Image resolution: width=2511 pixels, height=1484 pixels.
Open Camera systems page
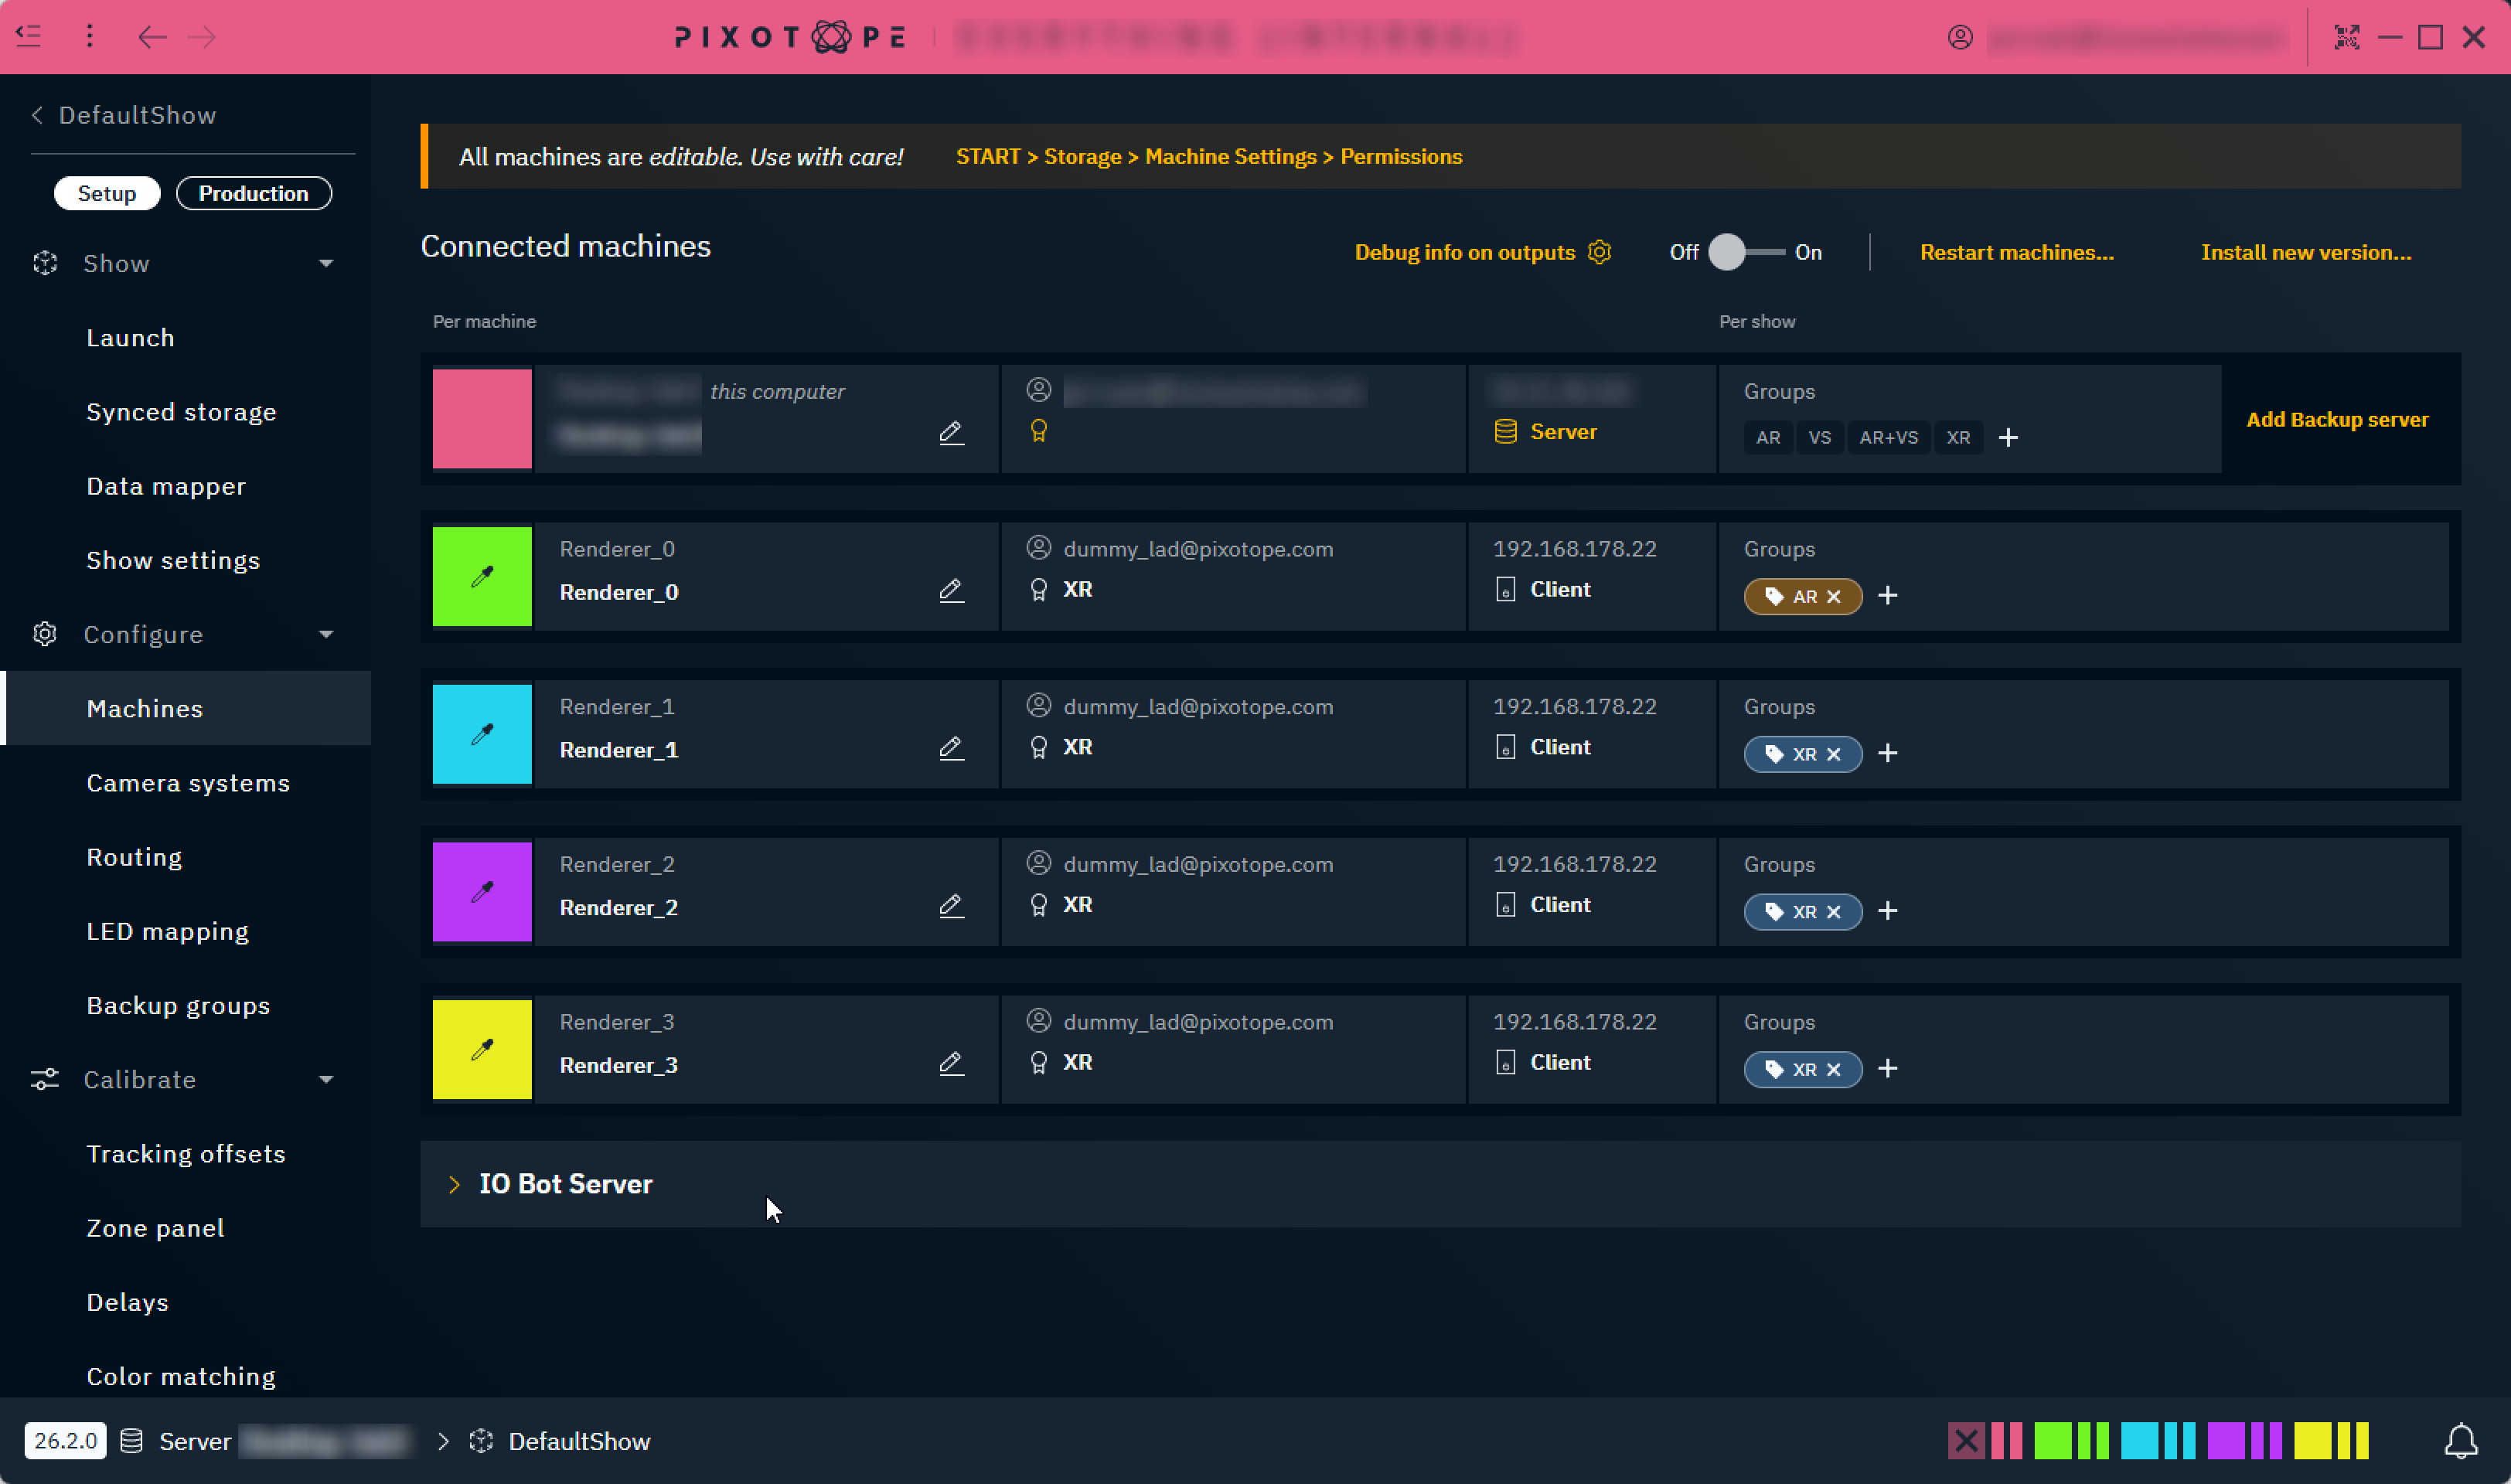click(x=188, y=783)
